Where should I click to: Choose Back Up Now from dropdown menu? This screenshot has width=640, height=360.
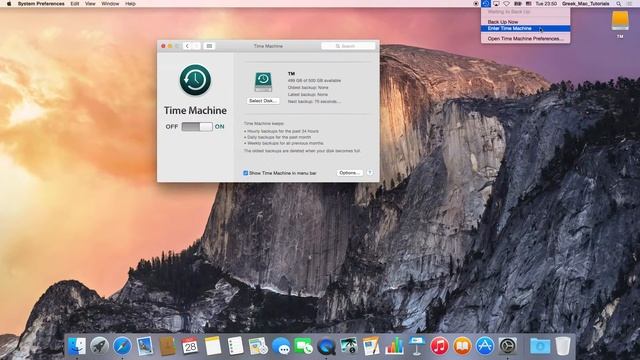[525, 22]
